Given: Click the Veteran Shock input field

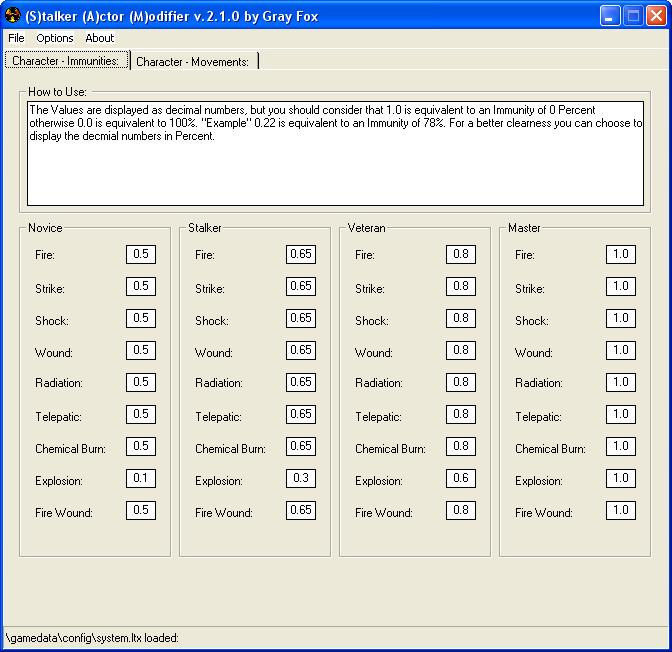Looking at the screenshot, I should (461, 318).
